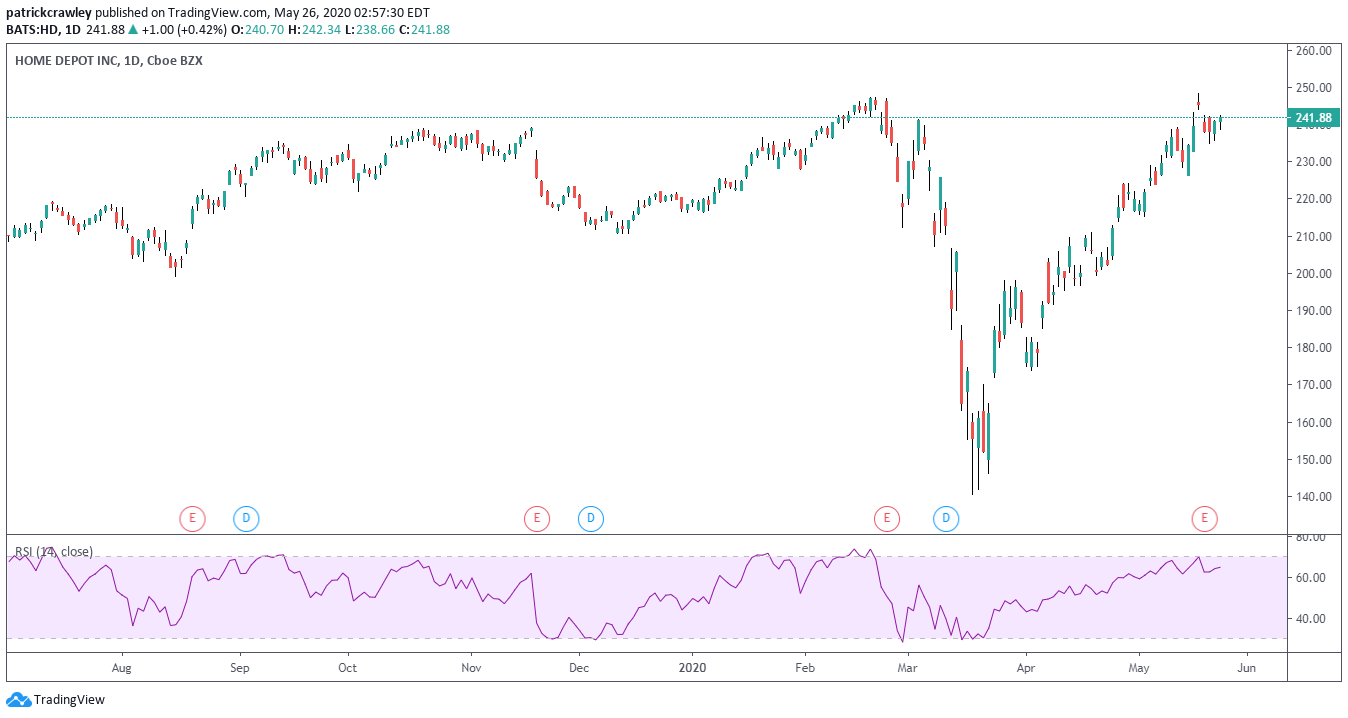Select the RSI (14, close) indicator label
Image resolution: width=1348 pixels, height=718 pixels.
pos(53,551)
